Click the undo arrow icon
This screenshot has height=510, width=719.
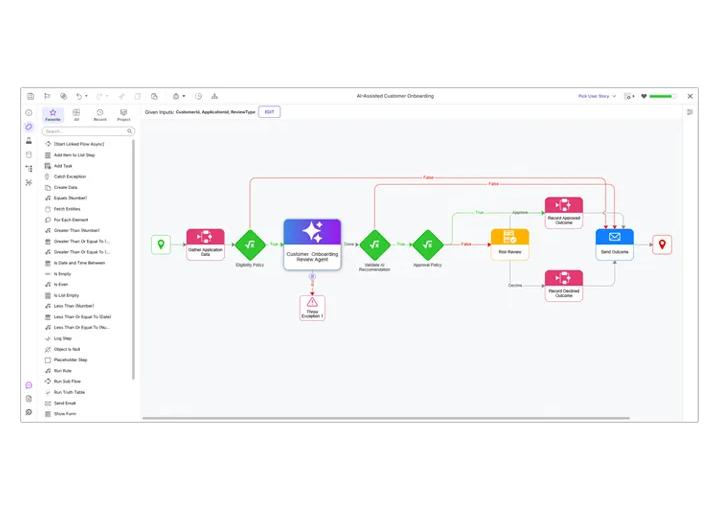(79, 96)
